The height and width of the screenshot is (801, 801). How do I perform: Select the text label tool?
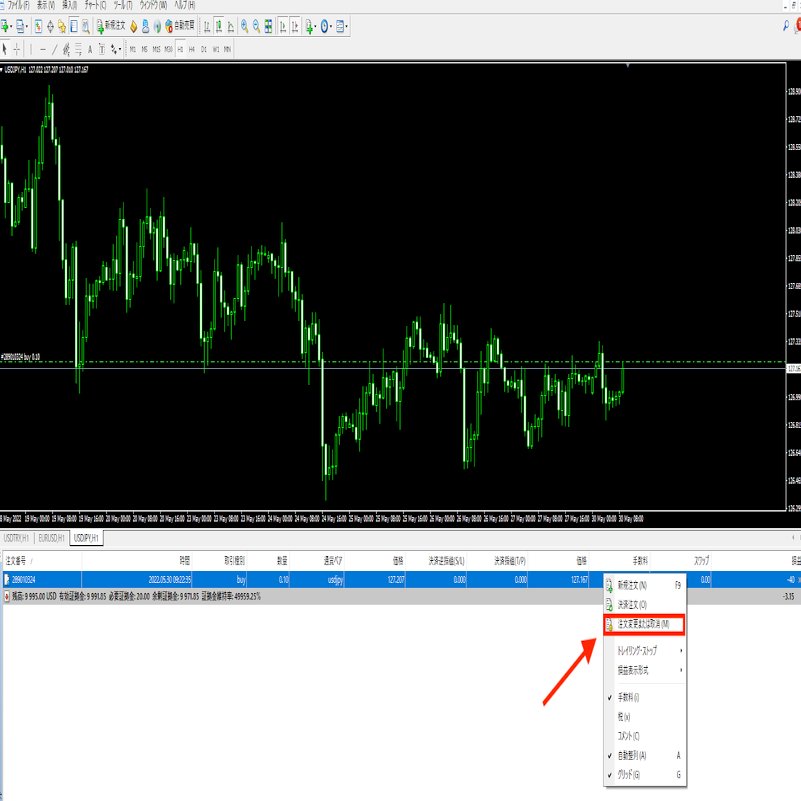point(102,49)
